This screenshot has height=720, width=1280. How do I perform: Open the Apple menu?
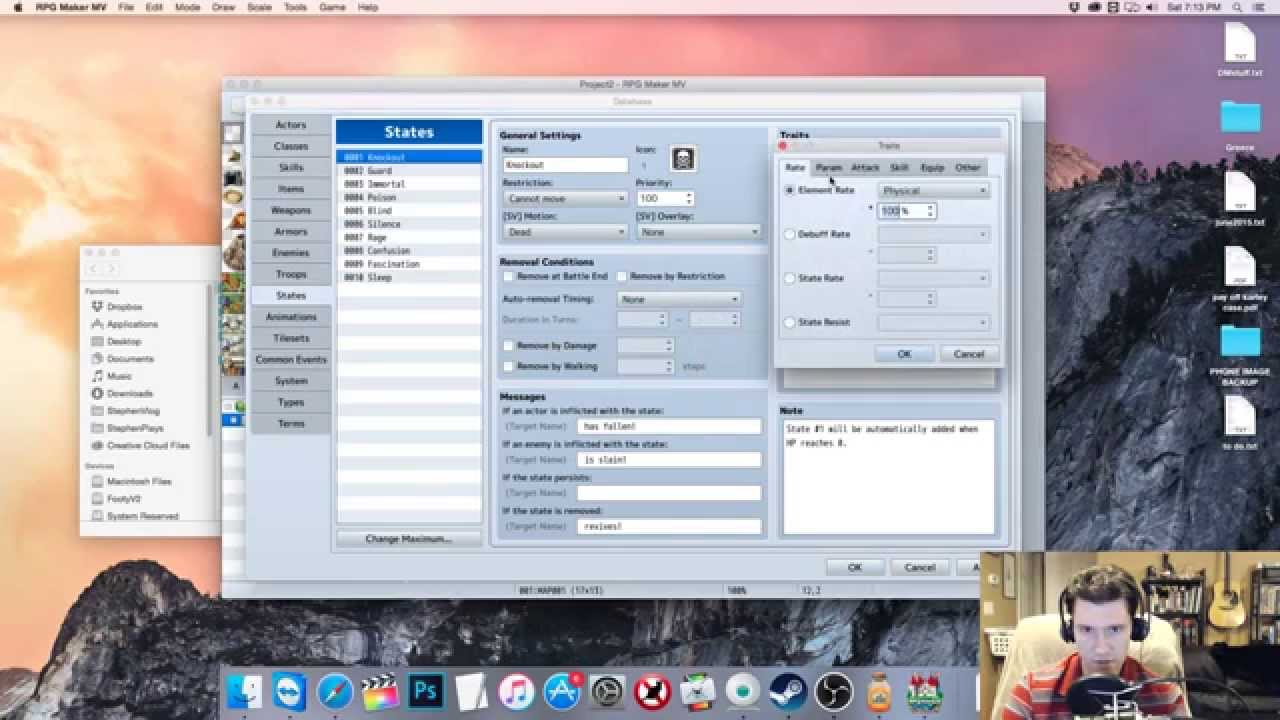[x=18, y=7]
